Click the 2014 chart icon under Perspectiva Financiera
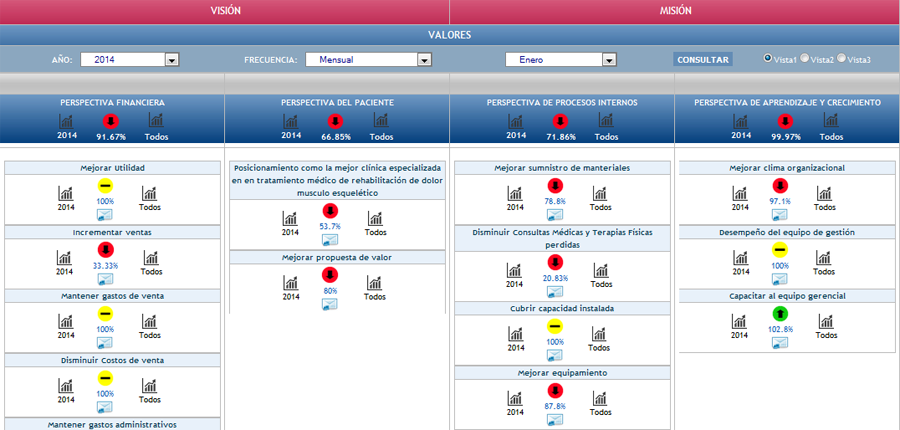The image size is (900, 430). [67, 120]
